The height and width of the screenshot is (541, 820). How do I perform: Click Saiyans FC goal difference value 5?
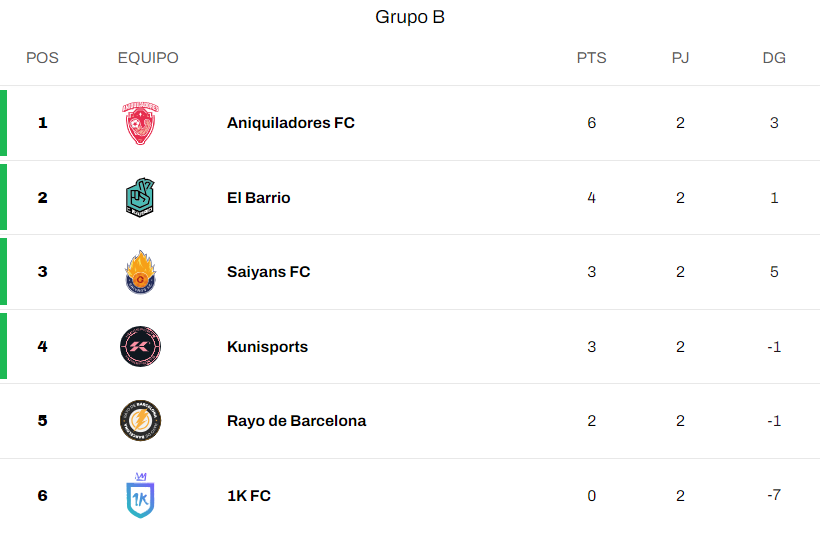pyautogui.click(x=774, y=272)
